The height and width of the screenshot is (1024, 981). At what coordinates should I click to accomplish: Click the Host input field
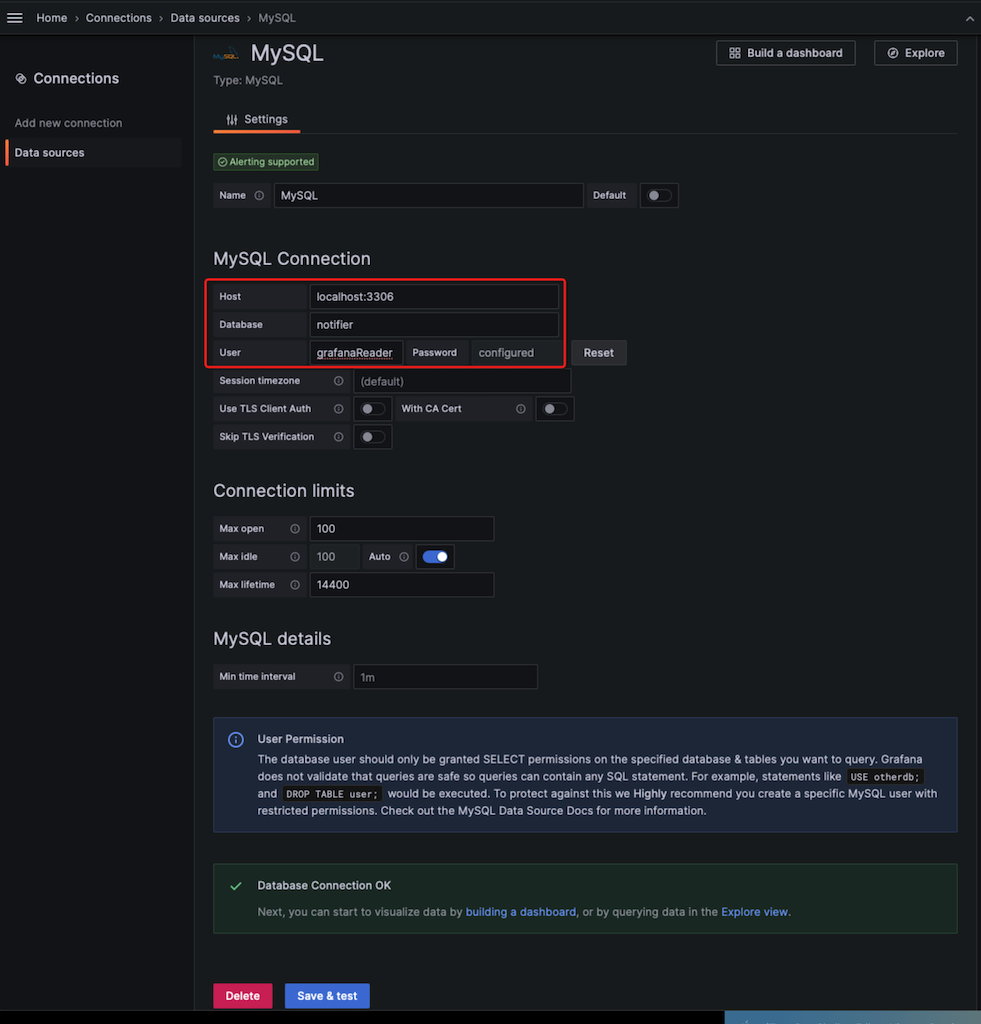[x=434, y=296]
